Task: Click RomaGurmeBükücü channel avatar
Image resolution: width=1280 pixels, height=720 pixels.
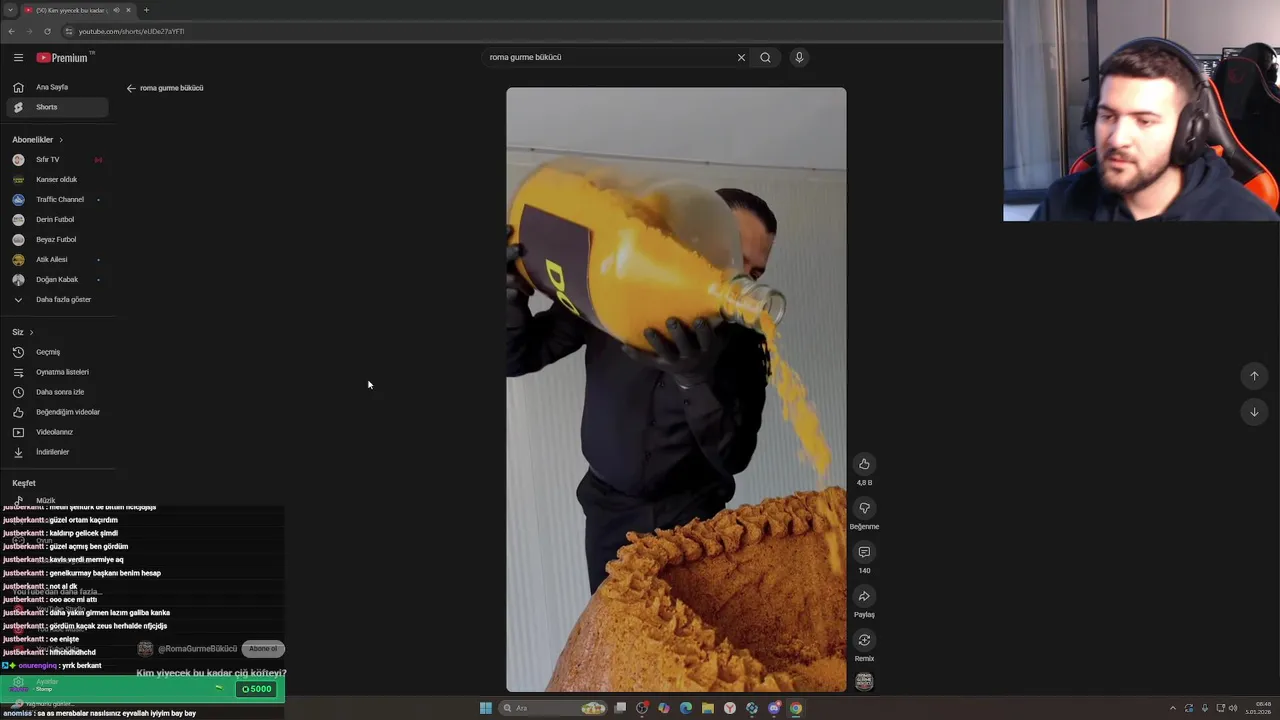Action: coord(145,649)
